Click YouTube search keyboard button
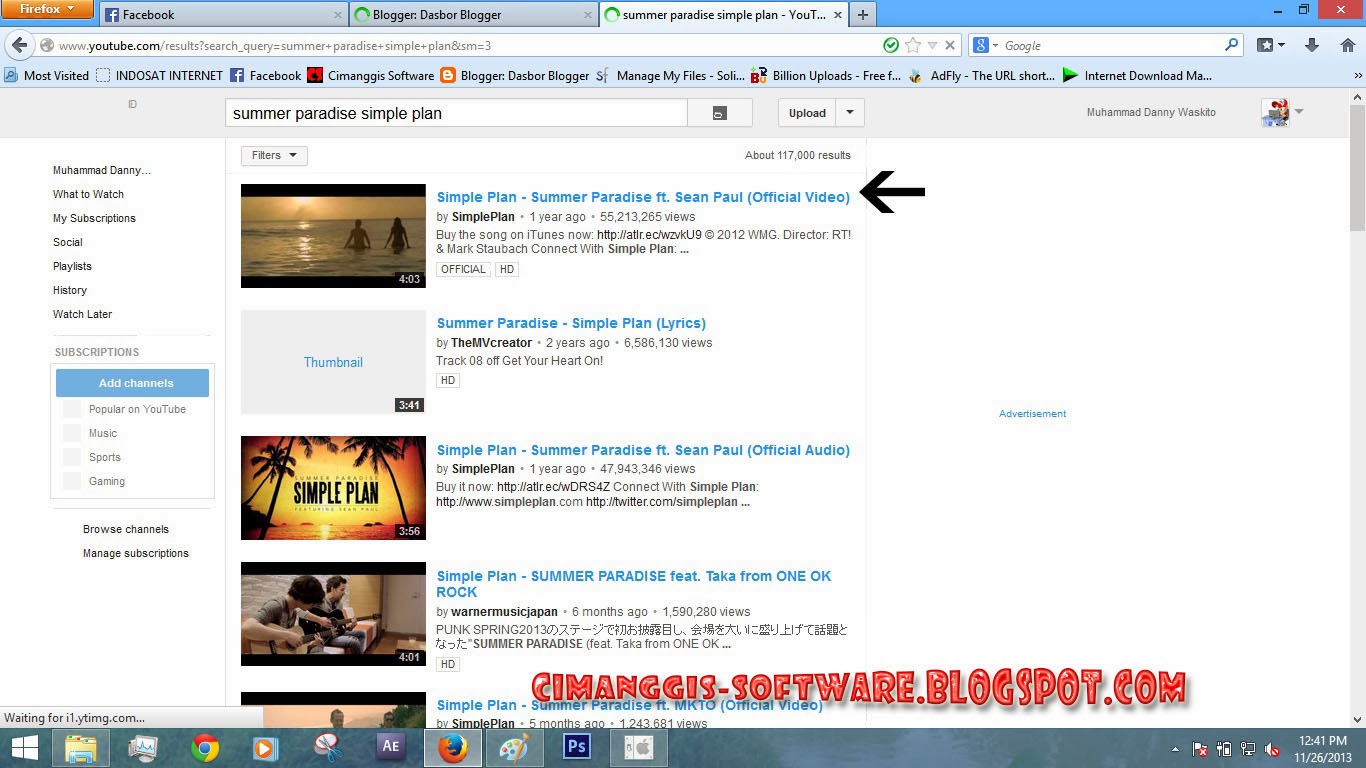Image resolution: width=1366 pixels, height=768 pixels. click(719, 113)
